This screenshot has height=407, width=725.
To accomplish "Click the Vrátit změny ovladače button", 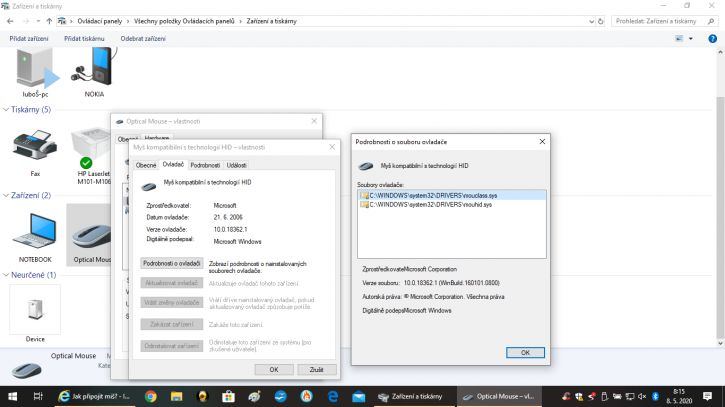I will [x=172, y=302].
